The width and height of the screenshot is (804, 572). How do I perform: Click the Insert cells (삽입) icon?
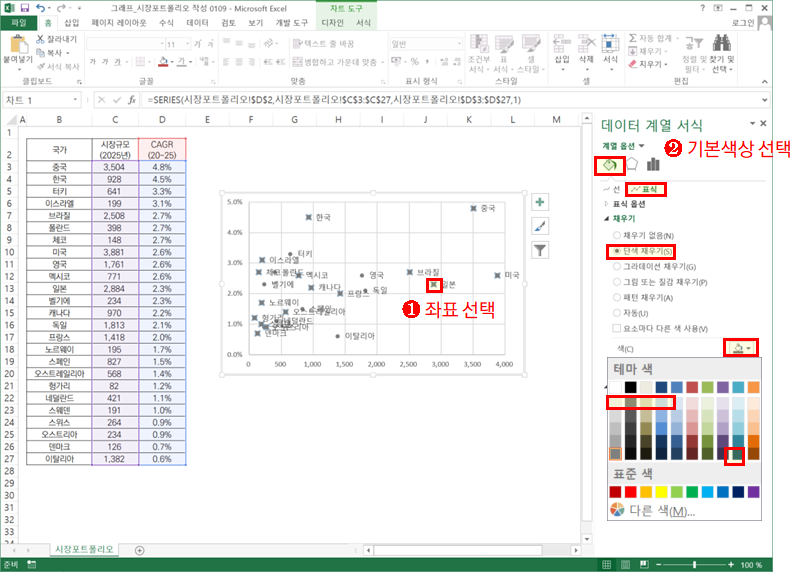(x=562, y=44)
